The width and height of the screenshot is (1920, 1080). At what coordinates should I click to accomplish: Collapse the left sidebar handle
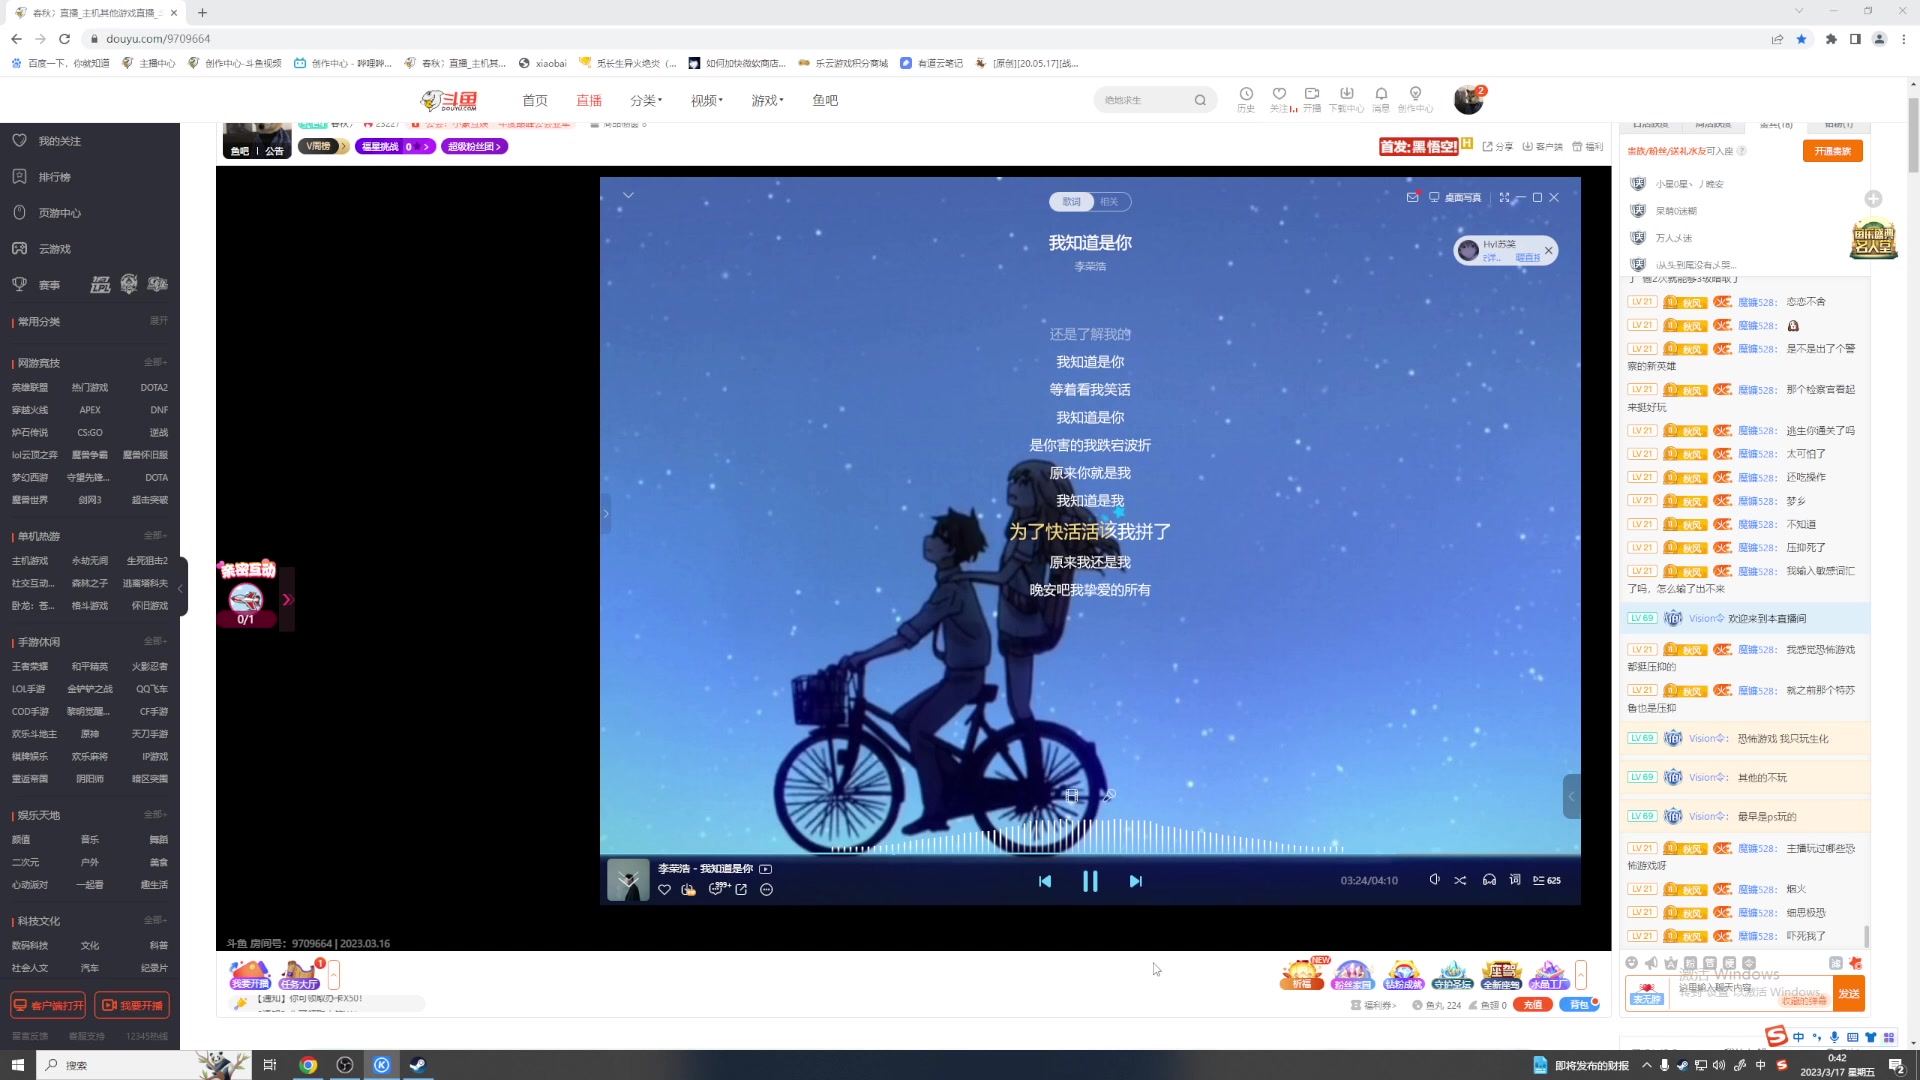[181, 588]
